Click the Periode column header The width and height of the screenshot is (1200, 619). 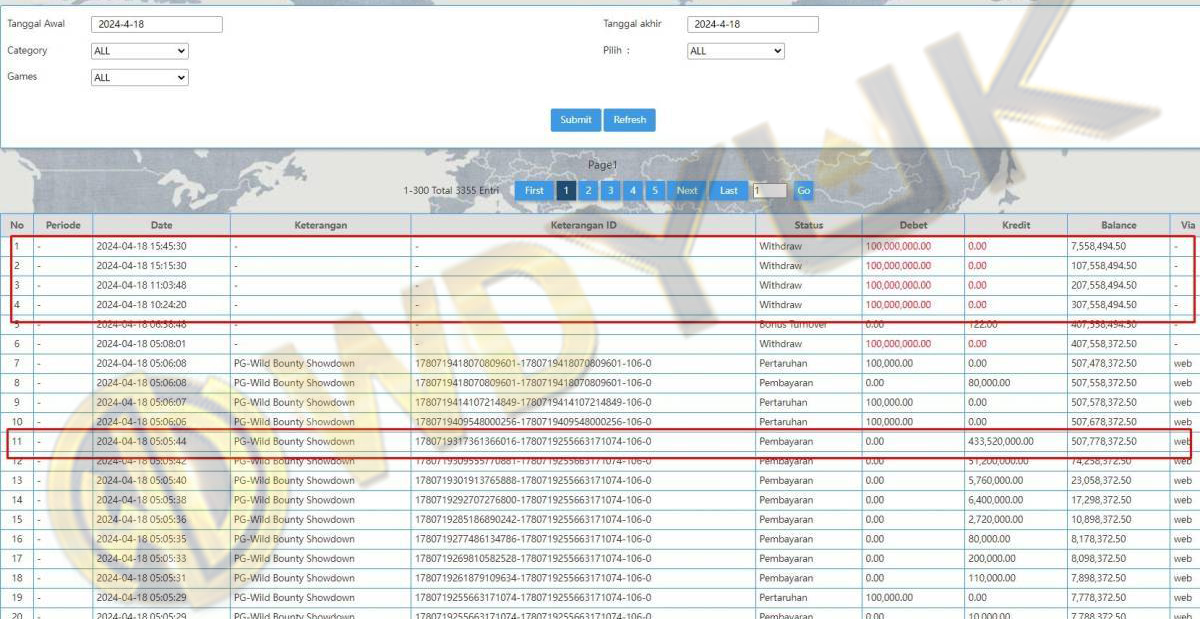coord(62,225)
